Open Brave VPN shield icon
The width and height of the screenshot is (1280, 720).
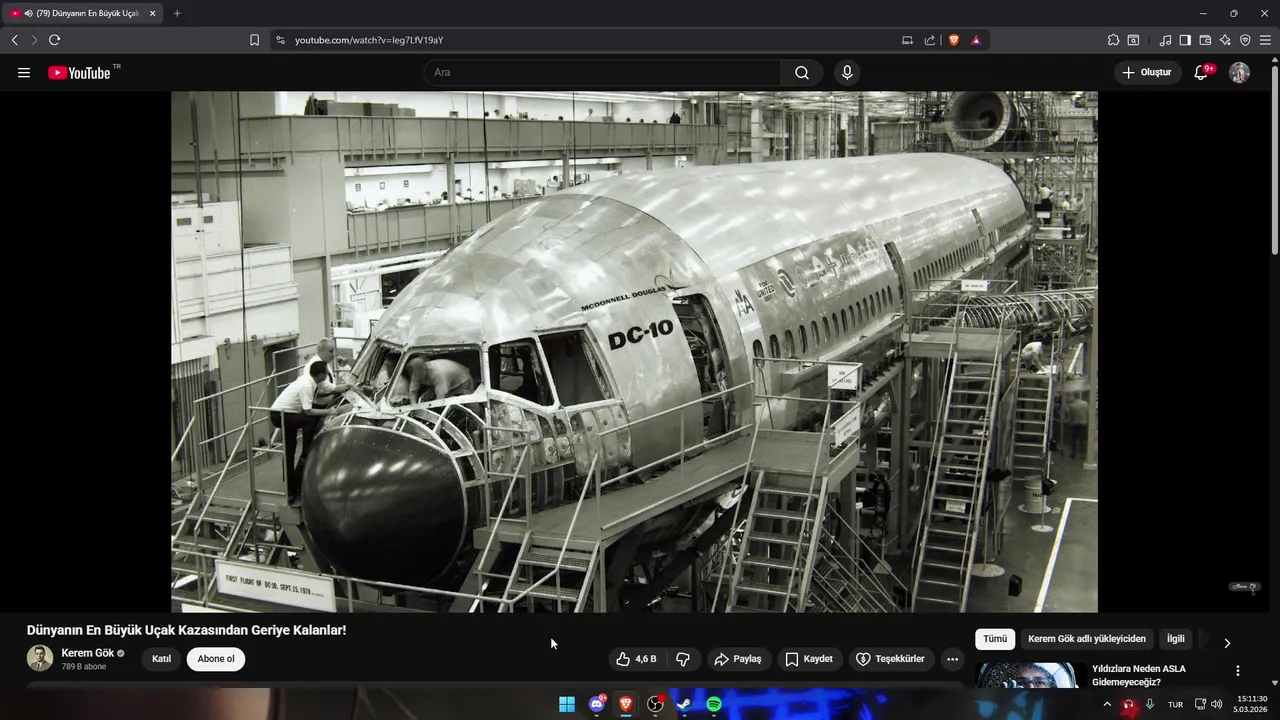pyautogui.click(x=1245, y=40)
